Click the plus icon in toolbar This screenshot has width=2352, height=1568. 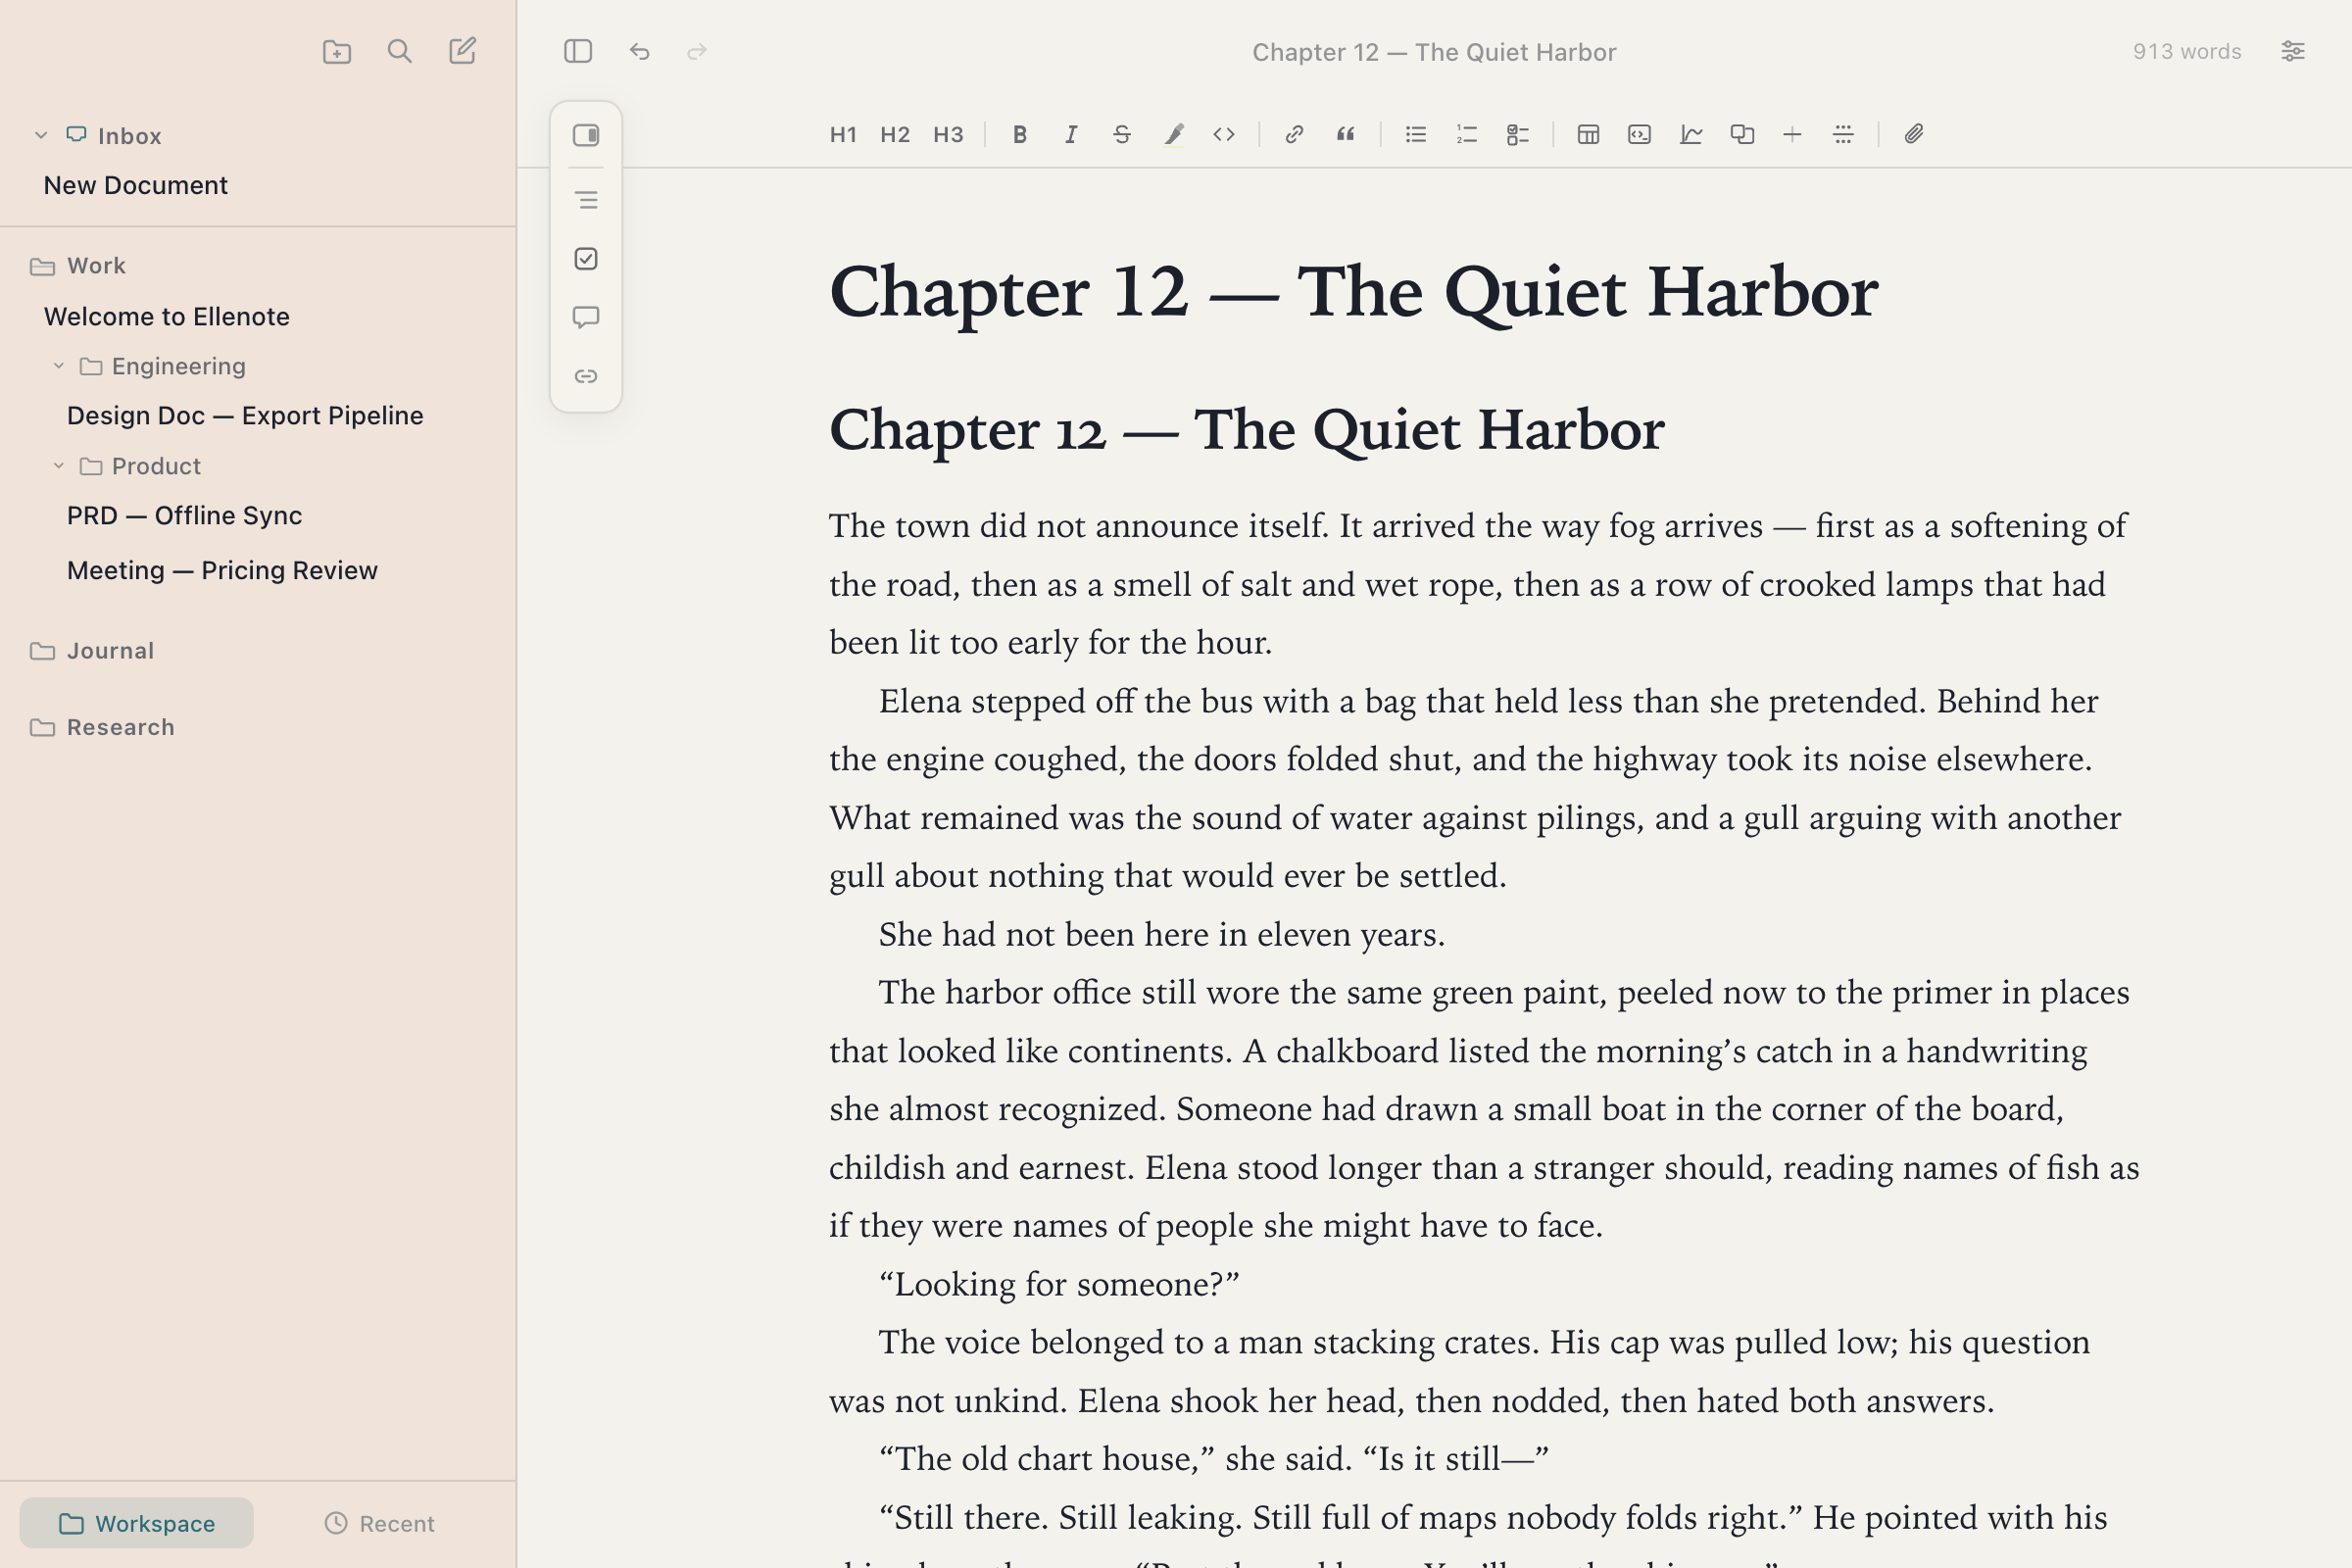(1792, 135)
